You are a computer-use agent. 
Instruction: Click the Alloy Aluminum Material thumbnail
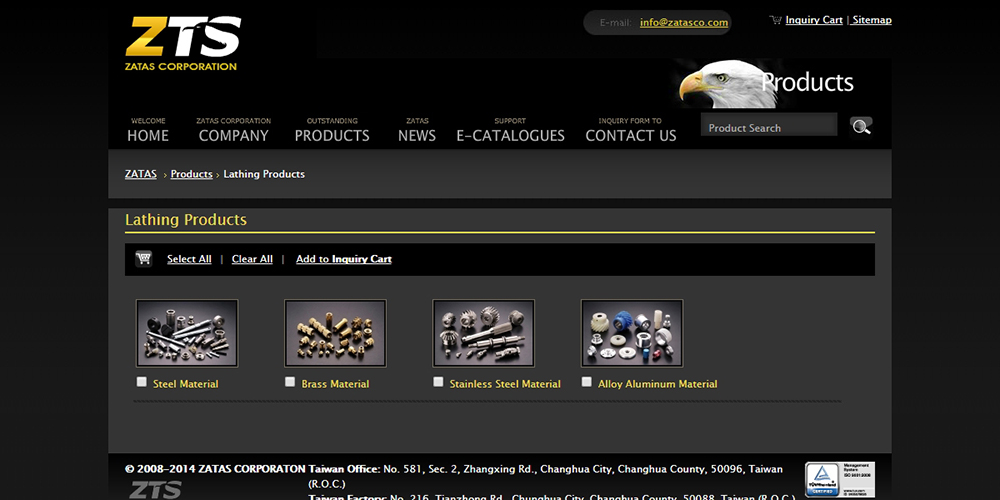632,334
